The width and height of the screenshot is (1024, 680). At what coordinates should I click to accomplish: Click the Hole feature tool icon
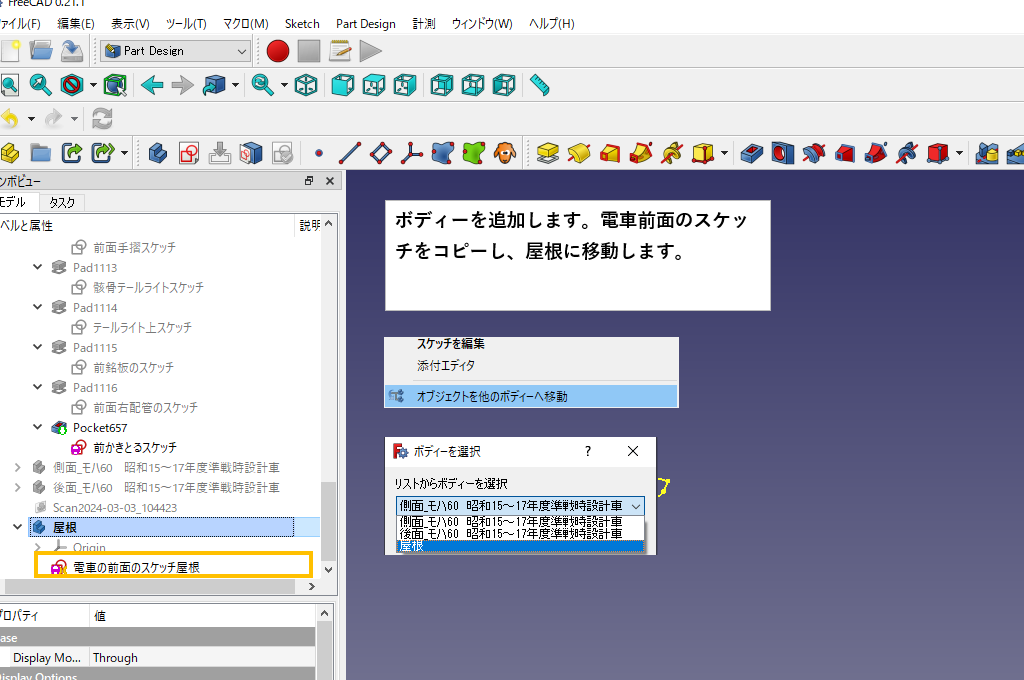[x=782, y=153]
